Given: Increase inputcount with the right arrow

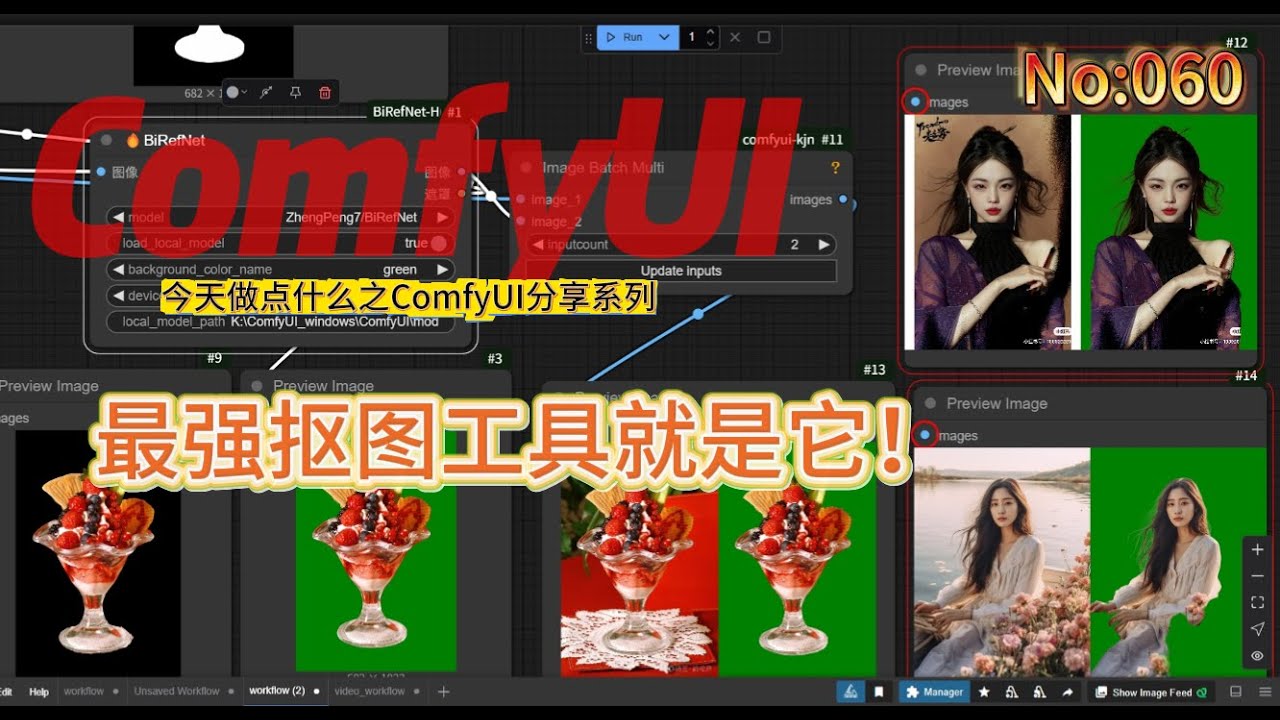Looking at the screenshot, I should [x=823, y=244].
